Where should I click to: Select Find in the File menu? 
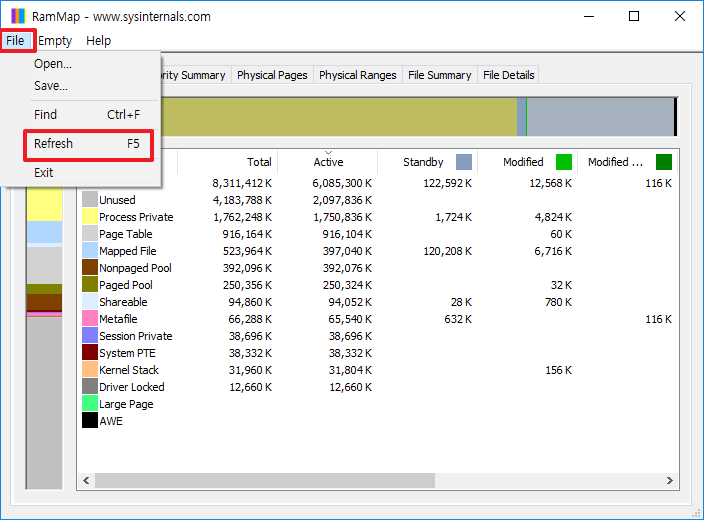(87, 115)
